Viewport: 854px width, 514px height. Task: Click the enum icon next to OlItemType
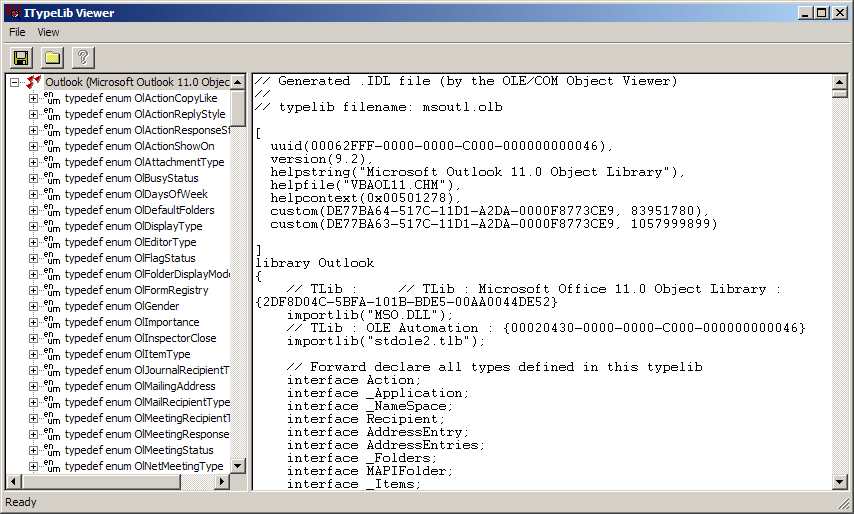point(52,354)
